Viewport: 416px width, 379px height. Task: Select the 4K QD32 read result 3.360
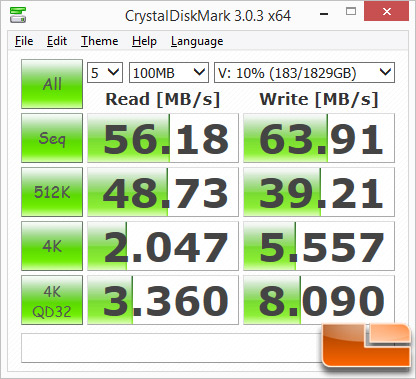[163, 300]
